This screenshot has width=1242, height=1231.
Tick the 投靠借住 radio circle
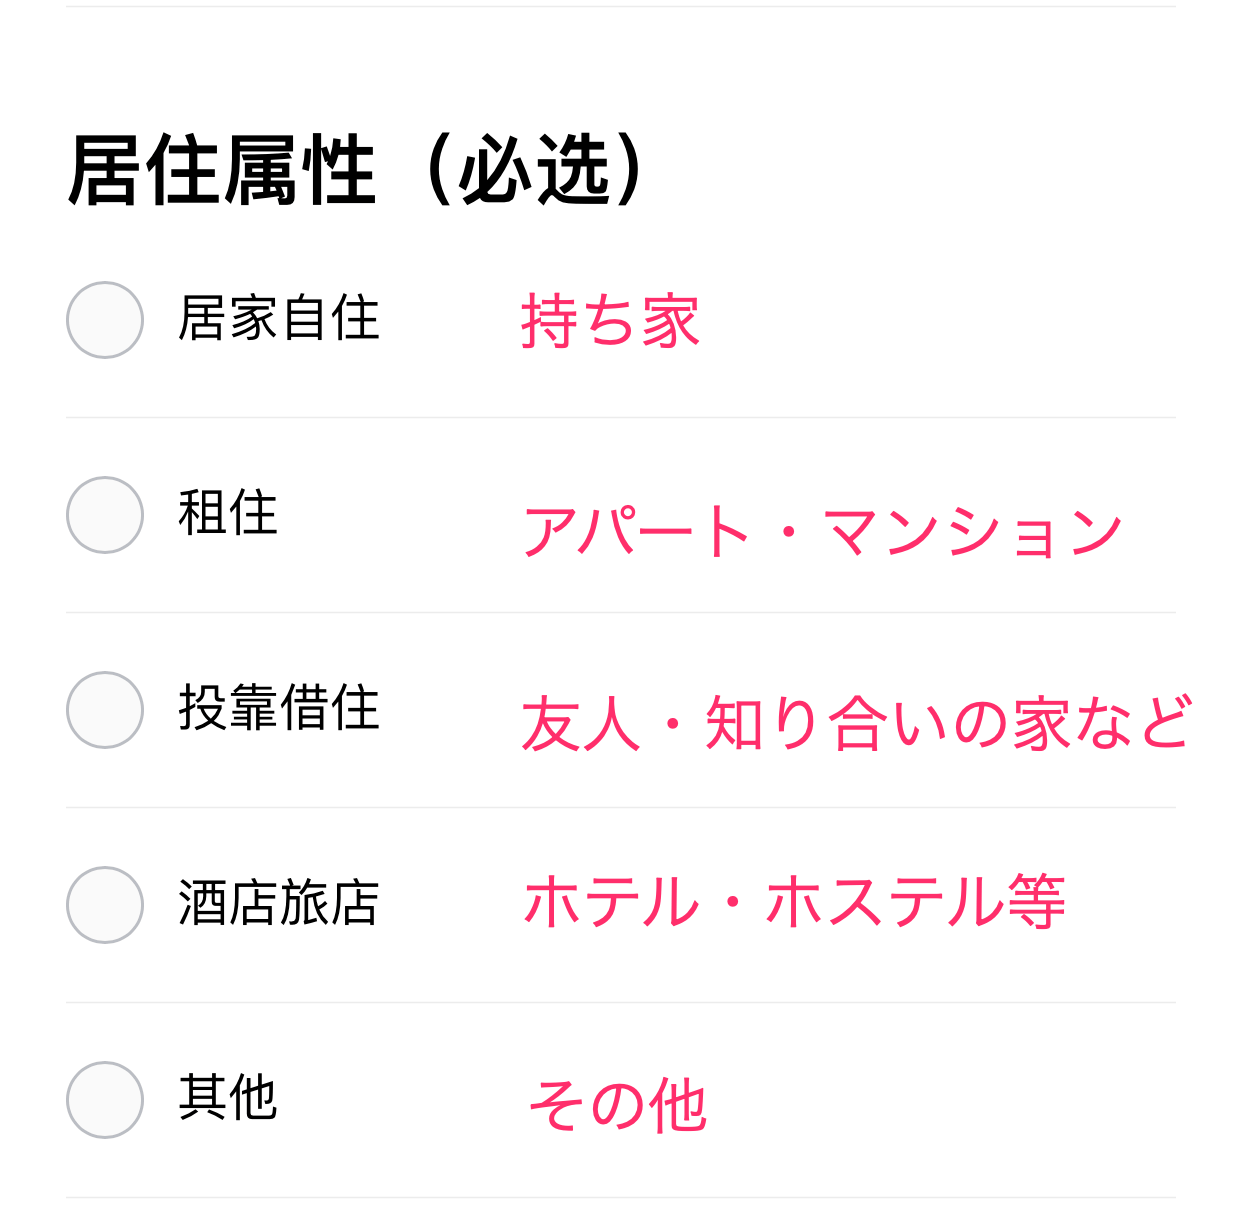(x=105, y=710)
